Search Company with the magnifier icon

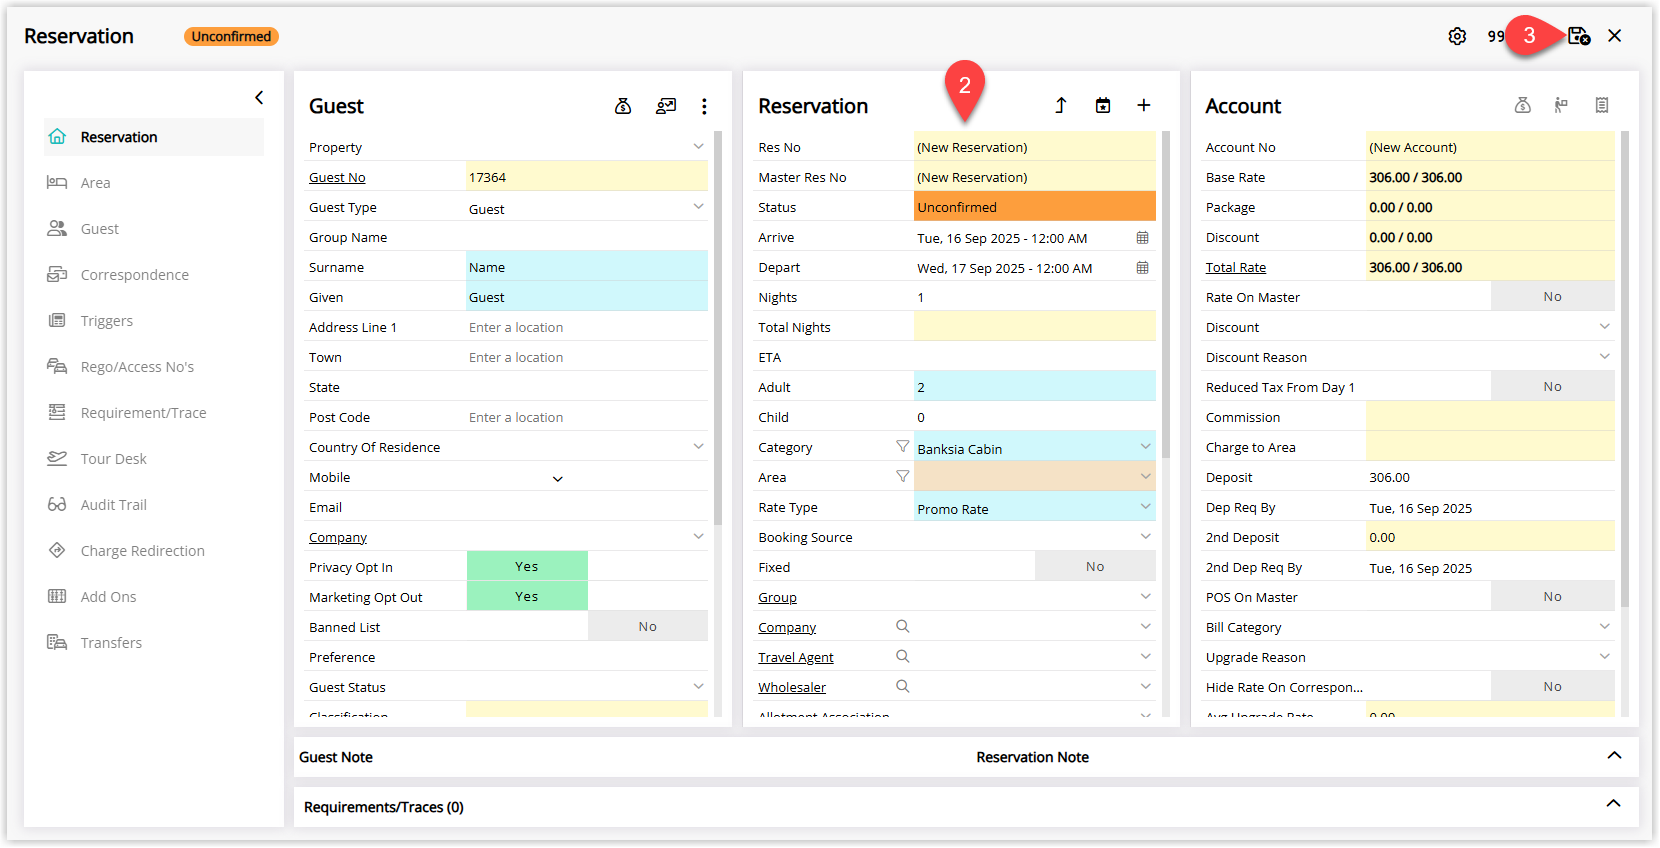click(x=903, y=627)
